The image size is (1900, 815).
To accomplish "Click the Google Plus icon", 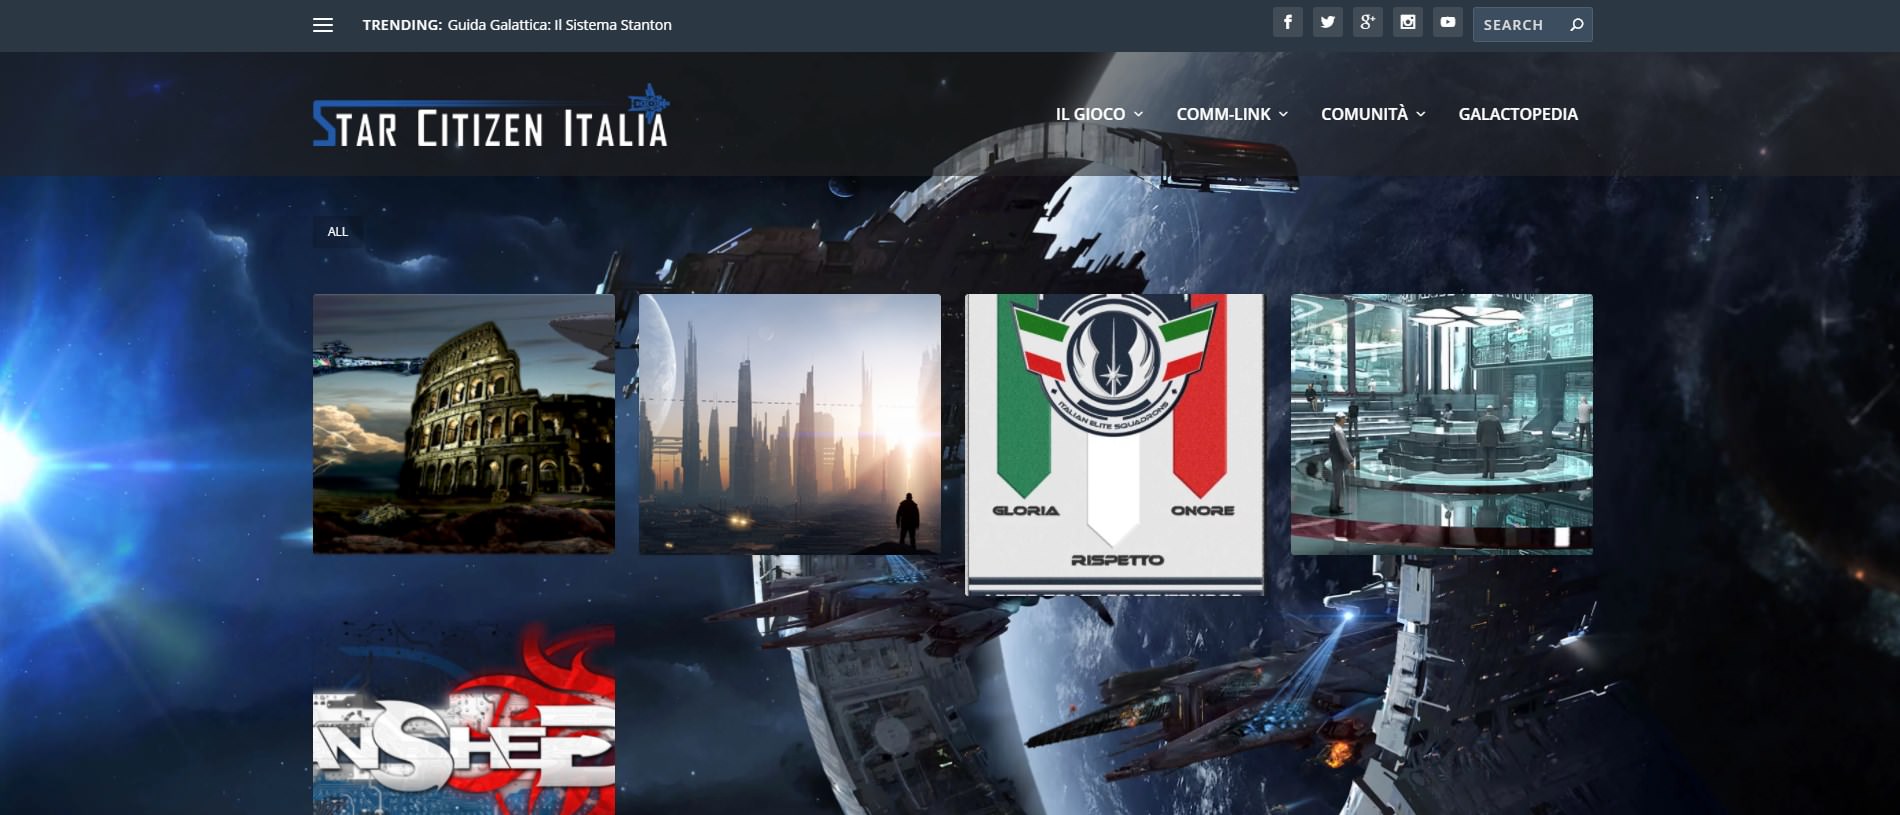I will pos(1367,22).
